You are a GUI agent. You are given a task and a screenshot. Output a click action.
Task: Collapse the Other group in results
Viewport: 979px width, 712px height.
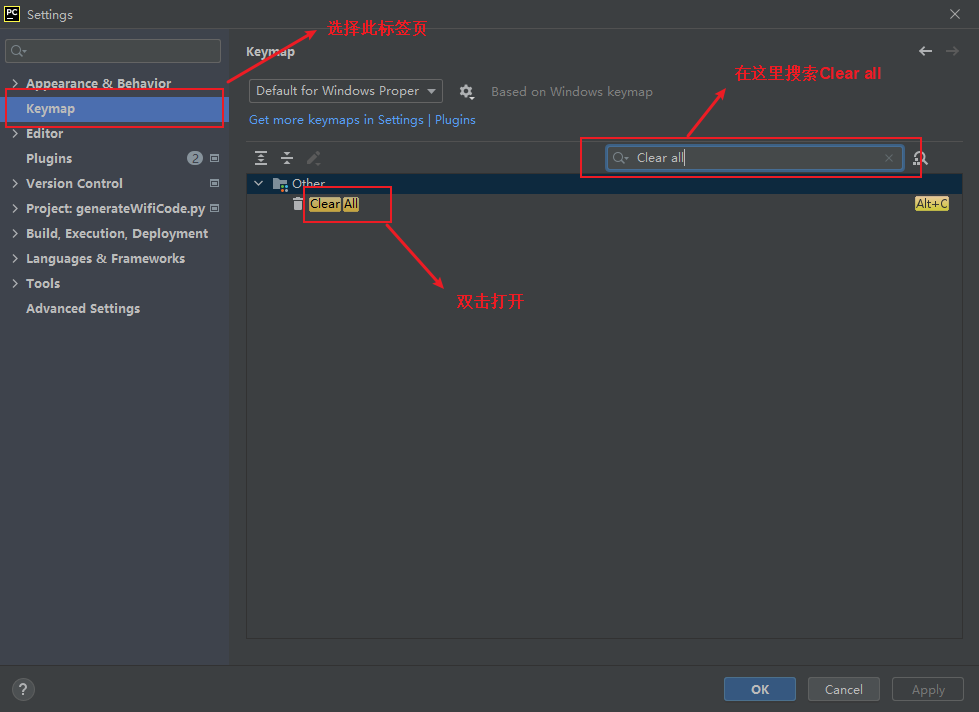[258, 183]
